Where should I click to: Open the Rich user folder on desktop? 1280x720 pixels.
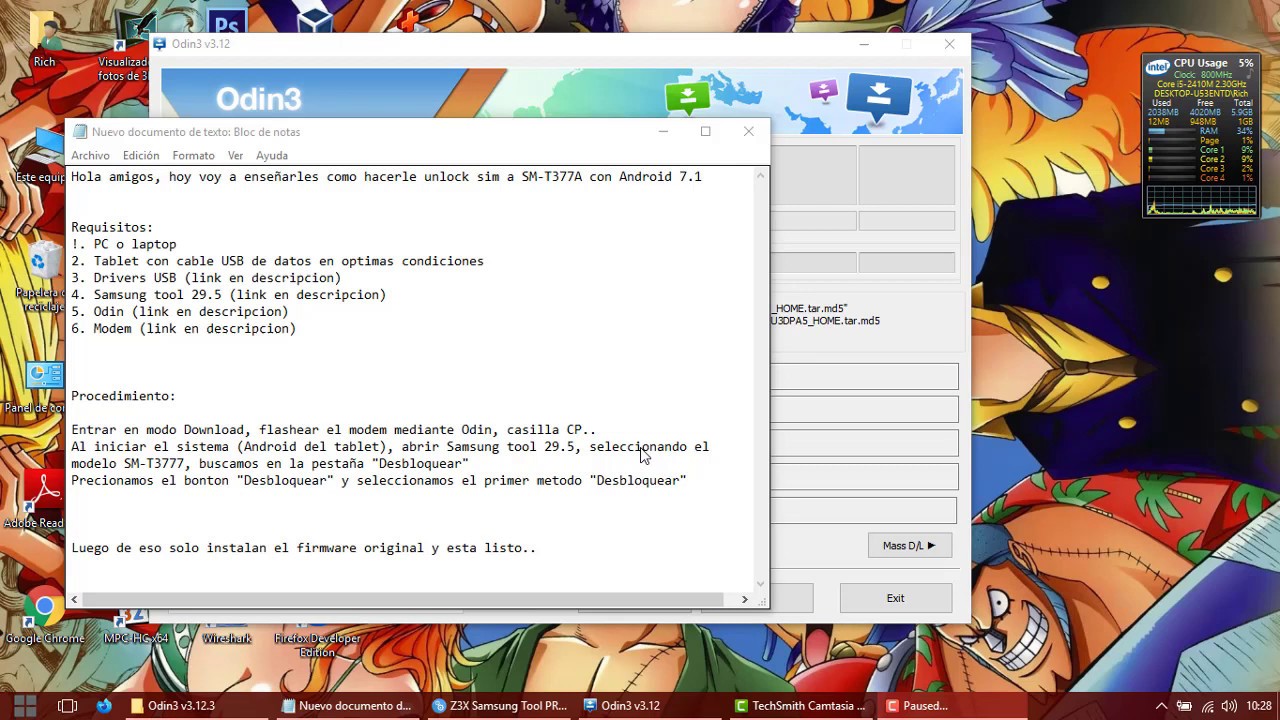point(44,40)
